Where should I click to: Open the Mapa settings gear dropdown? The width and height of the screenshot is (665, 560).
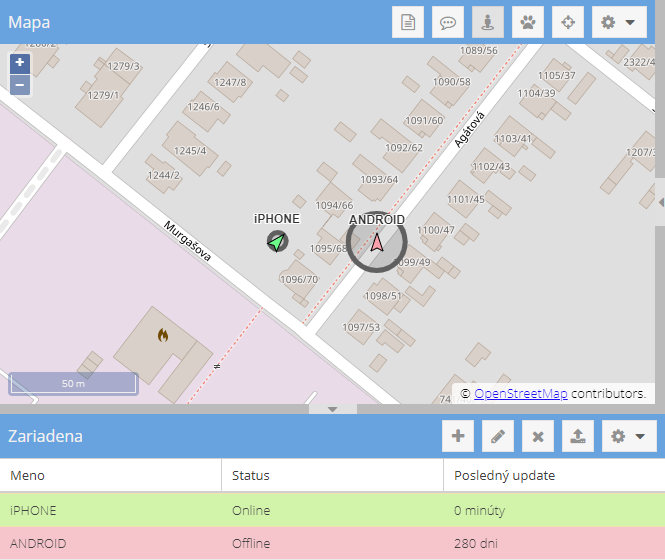pyautogui.click(x=619, y=22)
